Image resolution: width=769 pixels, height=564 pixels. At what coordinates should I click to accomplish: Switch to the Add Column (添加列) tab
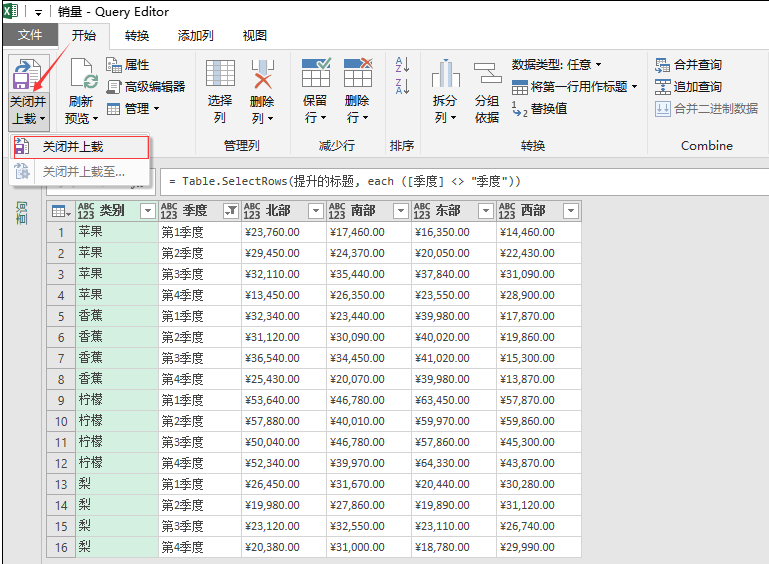click(195, 35)
